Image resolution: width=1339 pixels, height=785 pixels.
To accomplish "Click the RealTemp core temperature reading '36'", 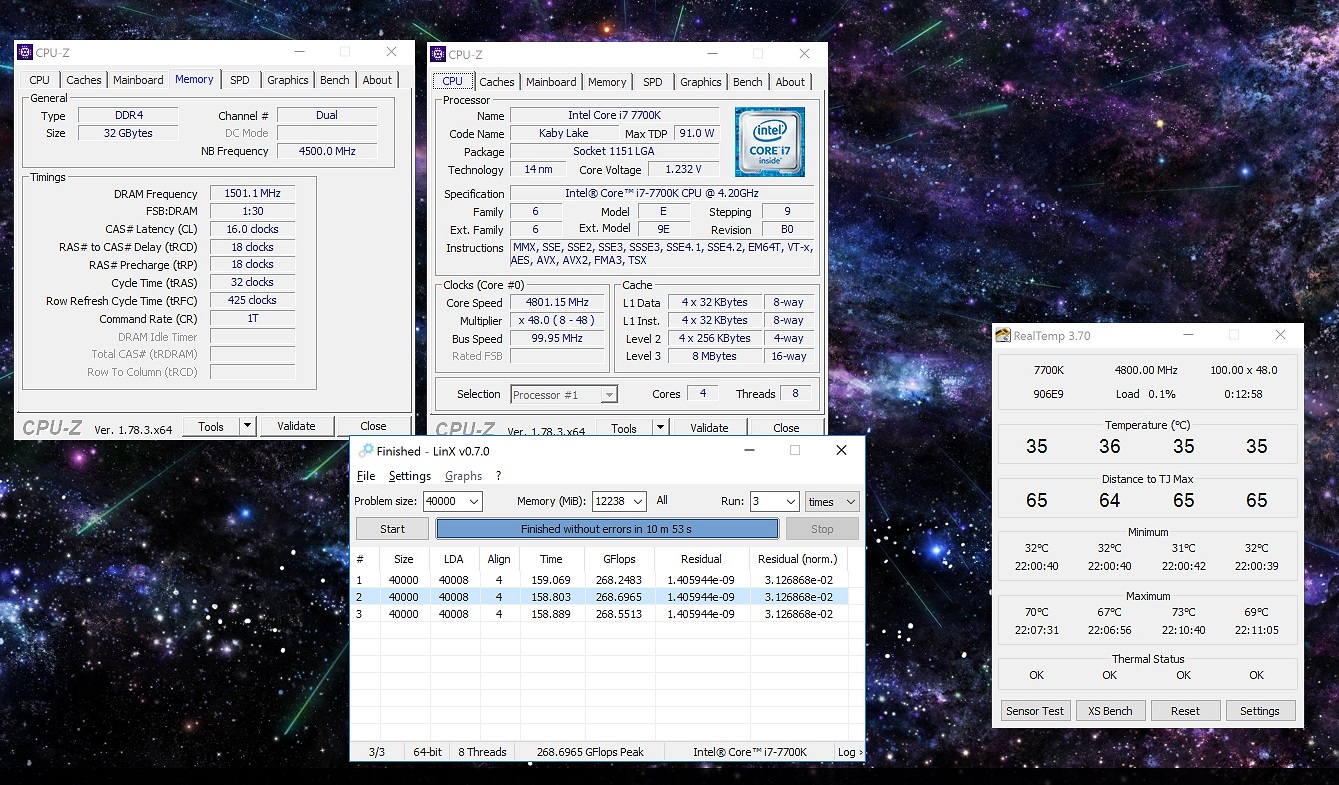I will pos(1110,447).
